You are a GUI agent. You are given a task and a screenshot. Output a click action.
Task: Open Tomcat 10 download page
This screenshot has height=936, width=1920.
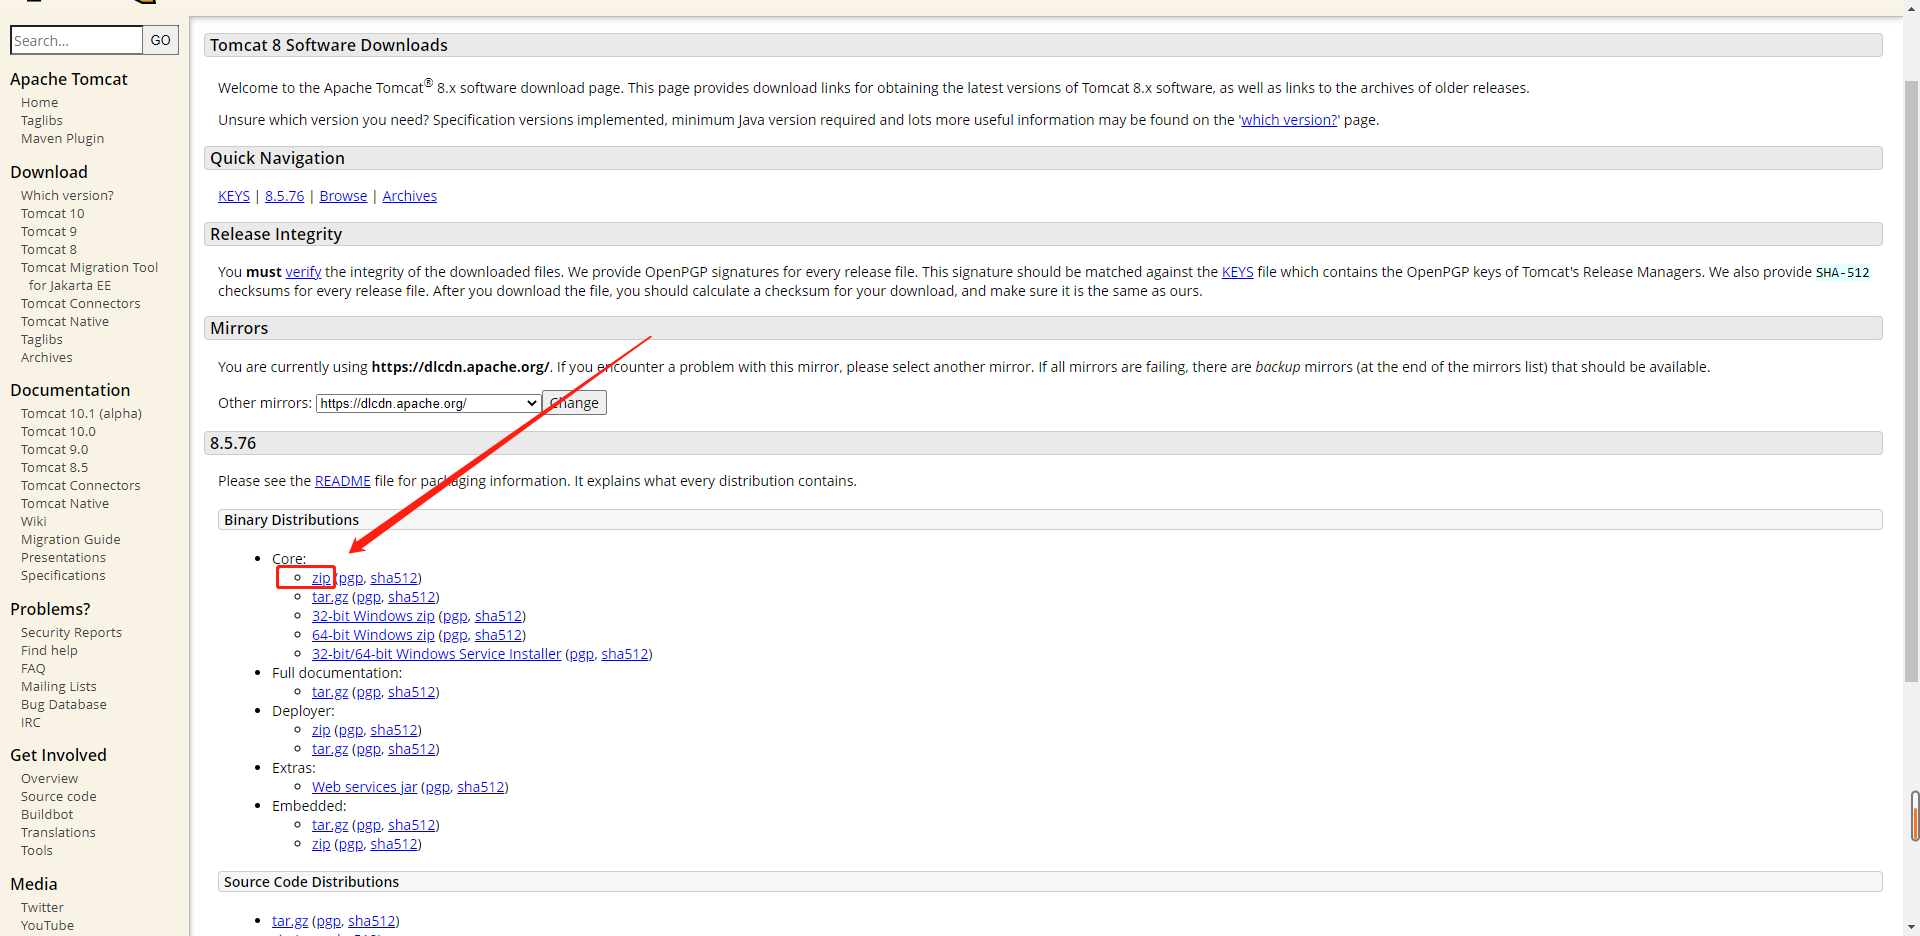[52, 214]
